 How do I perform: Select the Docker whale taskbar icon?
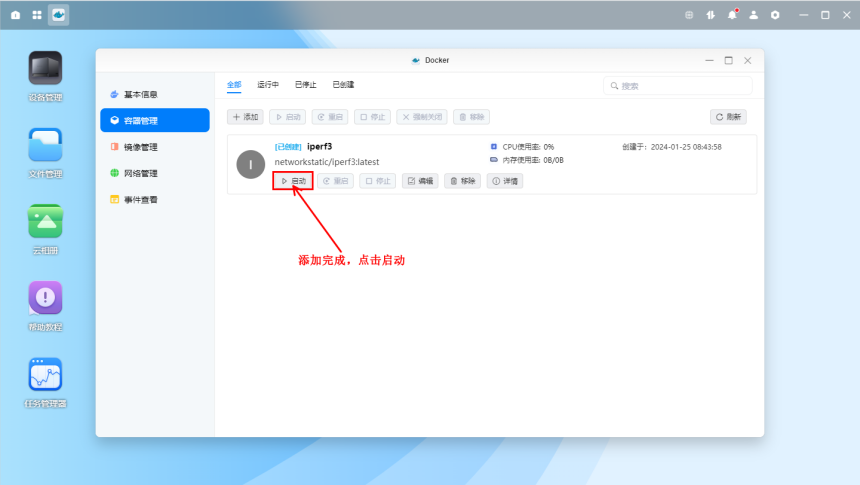pyautogui.click(x=59, y=15)
